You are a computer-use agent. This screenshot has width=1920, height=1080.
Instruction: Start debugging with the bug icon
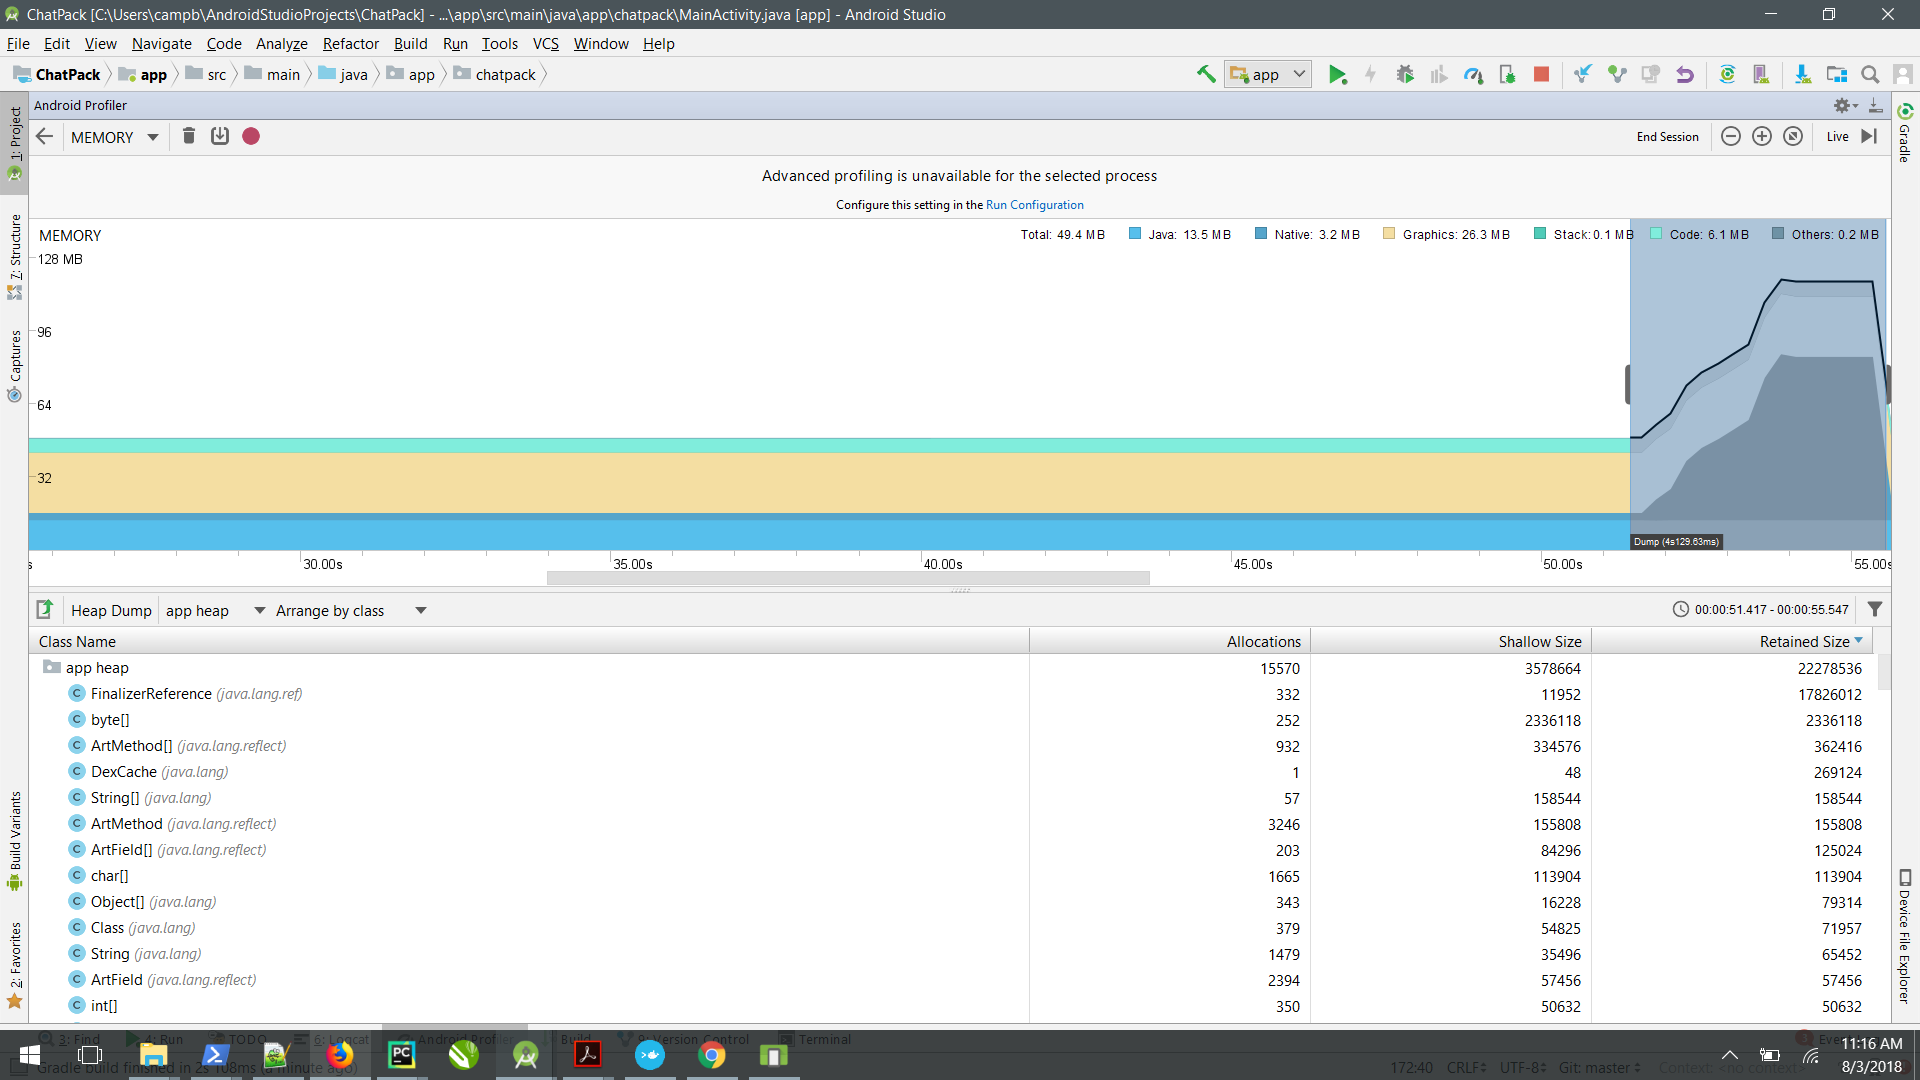point(1405,74)
